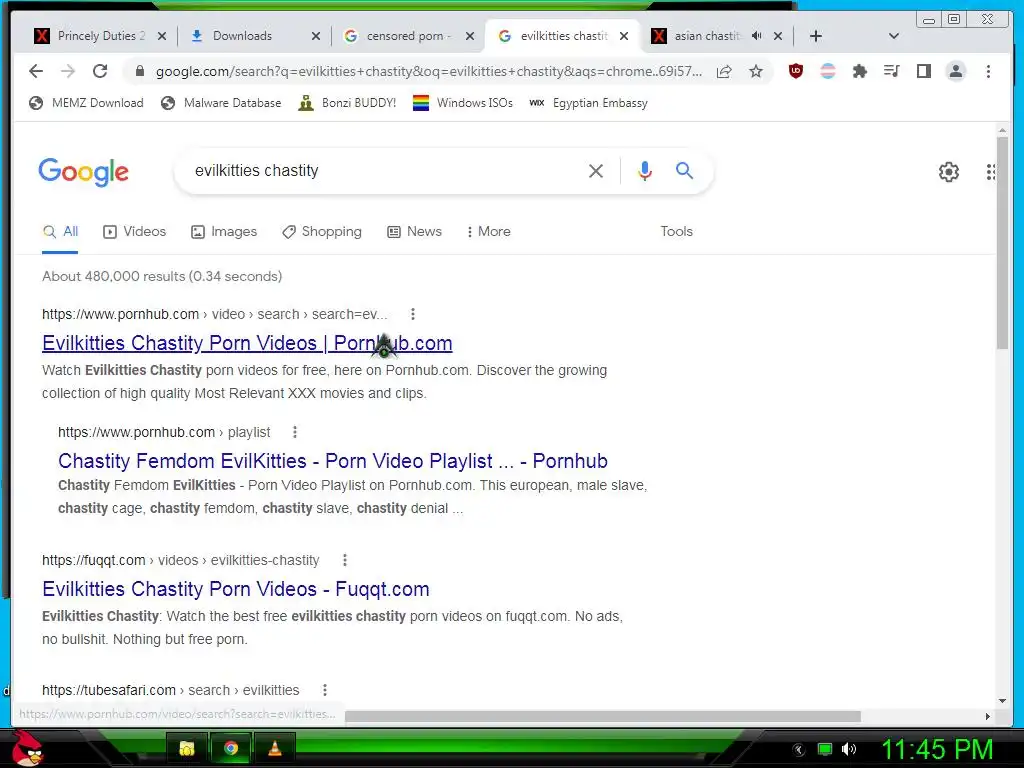Open the Bonzi BUDDY! bookmark
Image resolution: width=1024 pixels, height=768 pixels.
[347, 103]
